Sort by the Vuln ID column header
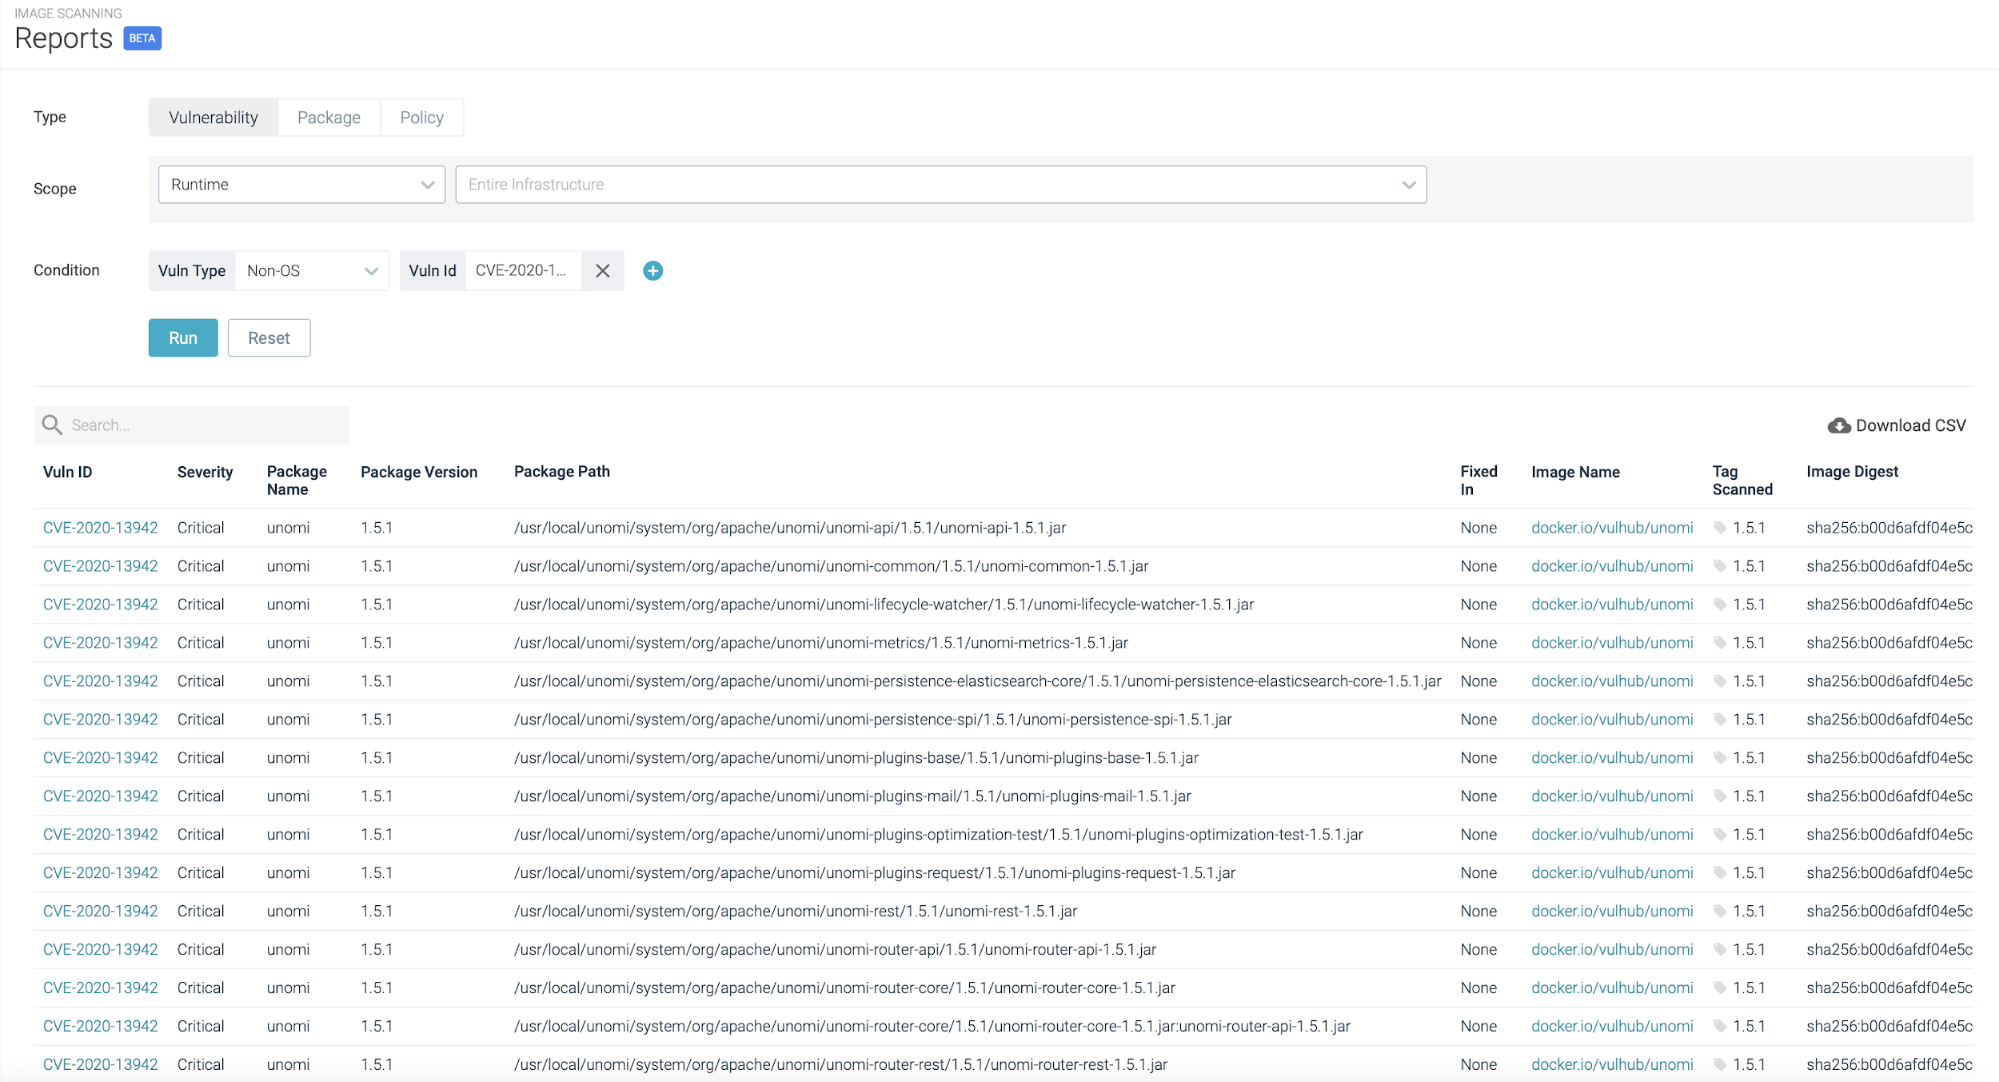The image size is (1999, 1082). pos(68,472)
